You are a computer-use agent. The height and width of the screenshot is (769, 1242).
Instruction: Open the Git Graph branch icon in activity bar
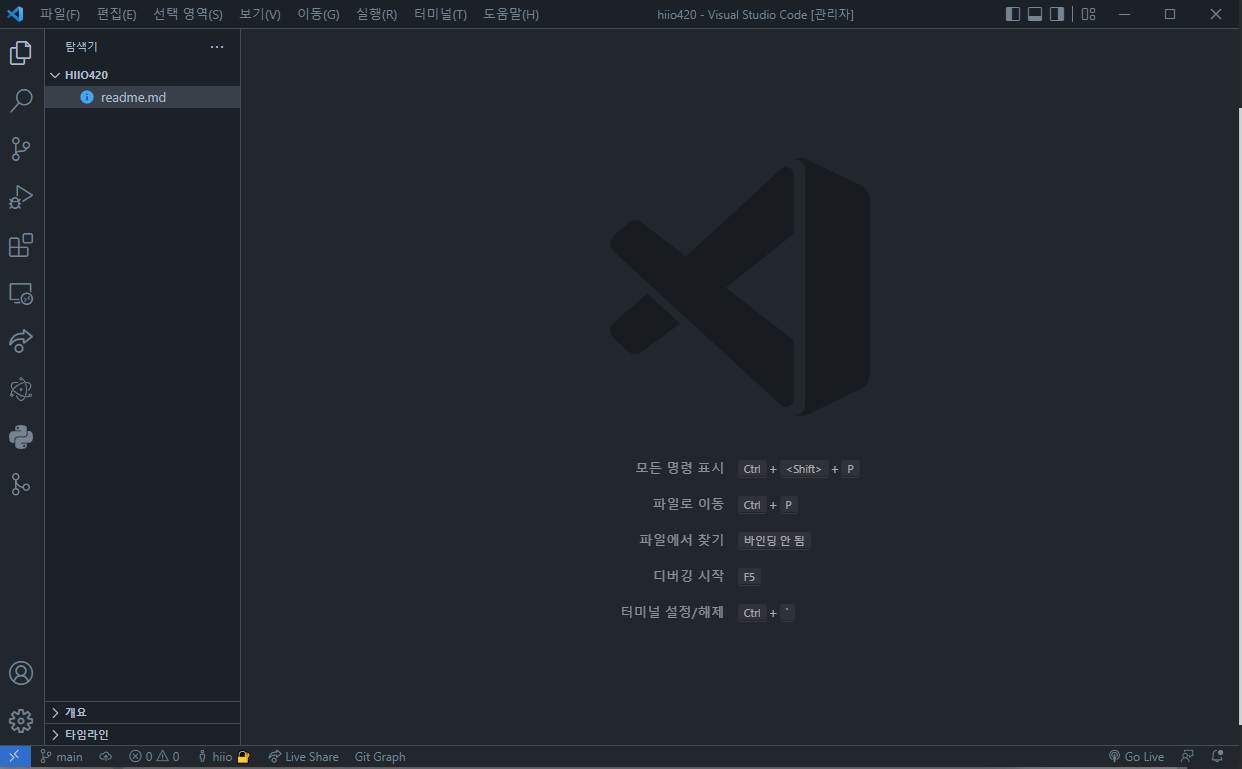click(x=21, y=485)
